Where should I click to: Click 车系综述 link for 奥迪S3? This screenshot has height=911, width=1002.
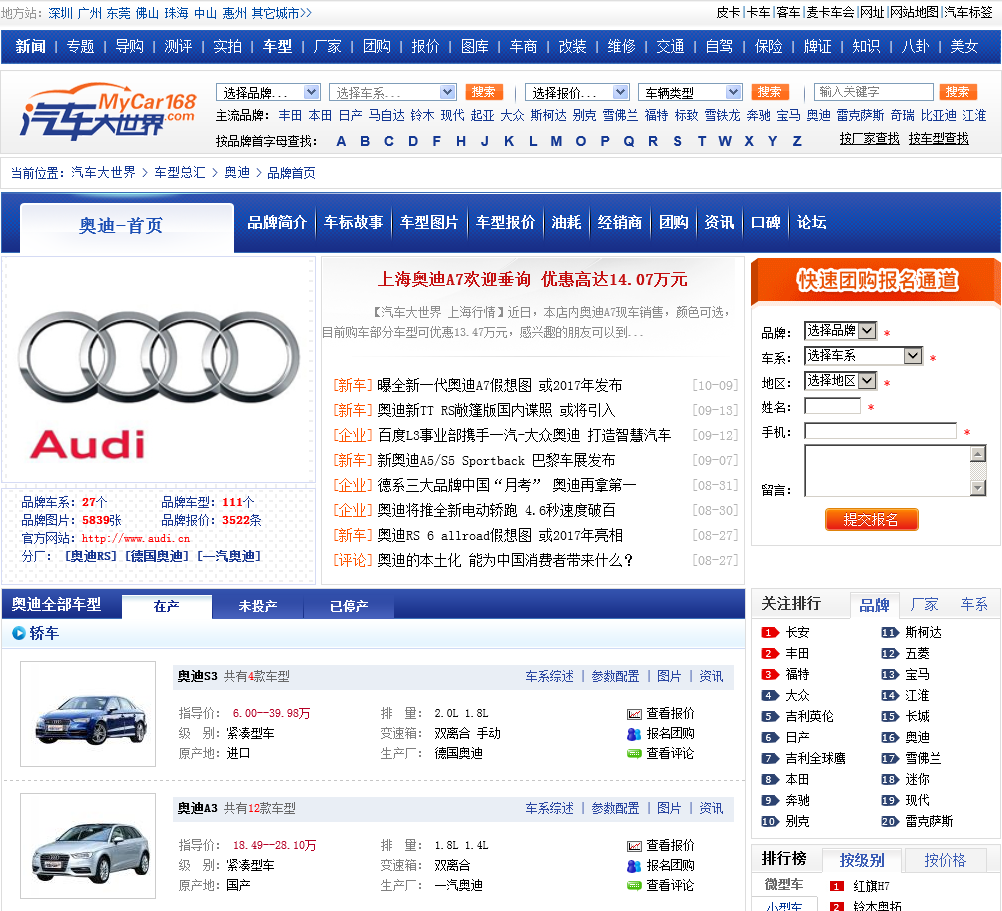point(549,677)
